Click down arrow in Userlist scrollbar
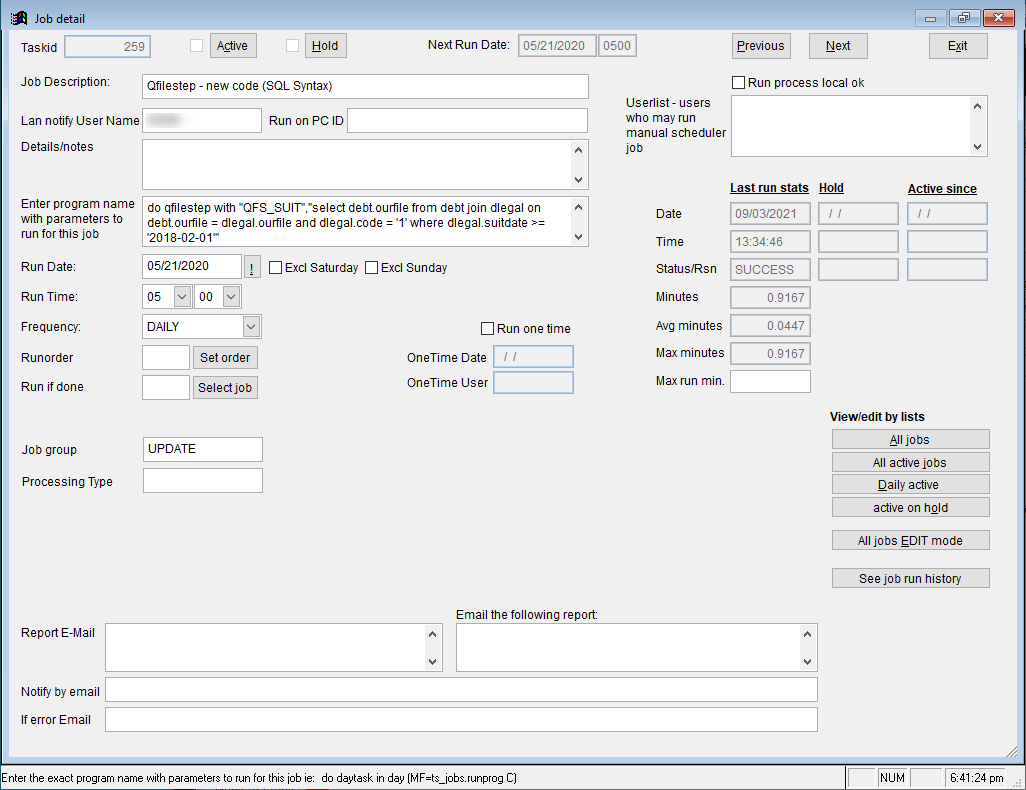1026x790 pixels. 978,147
